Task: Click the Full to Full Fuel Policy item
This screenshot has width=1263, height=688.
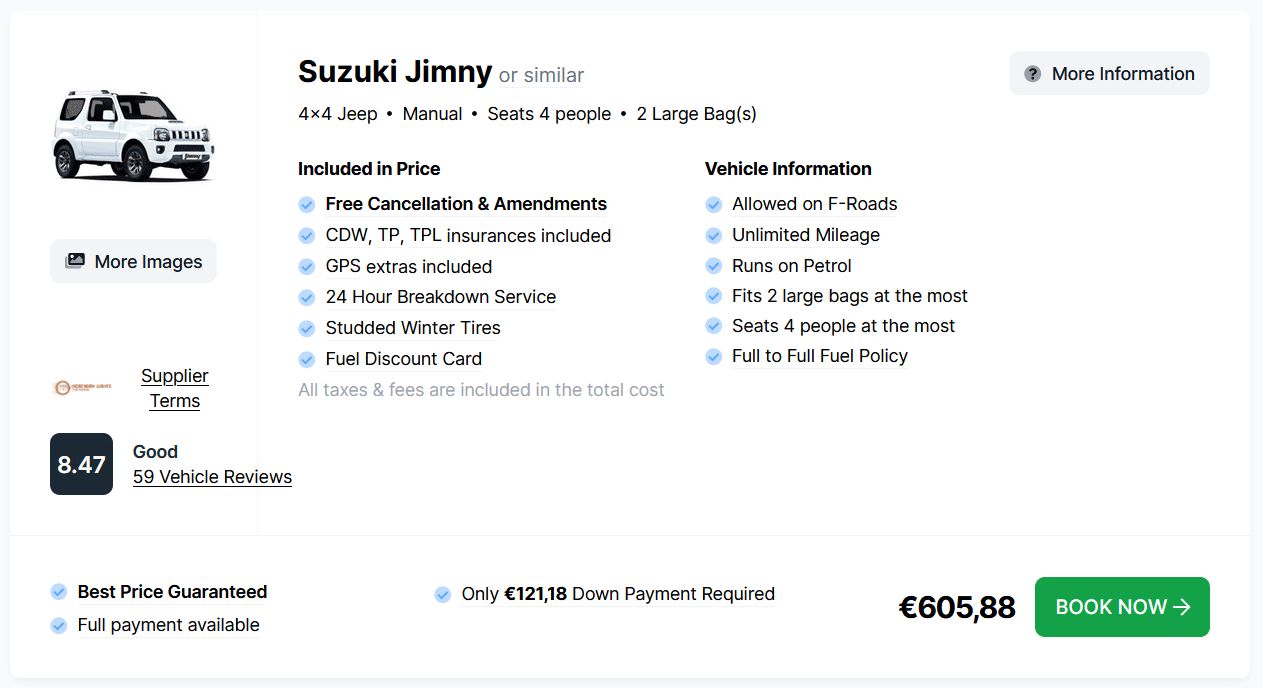Action: [x=820, y=356]
